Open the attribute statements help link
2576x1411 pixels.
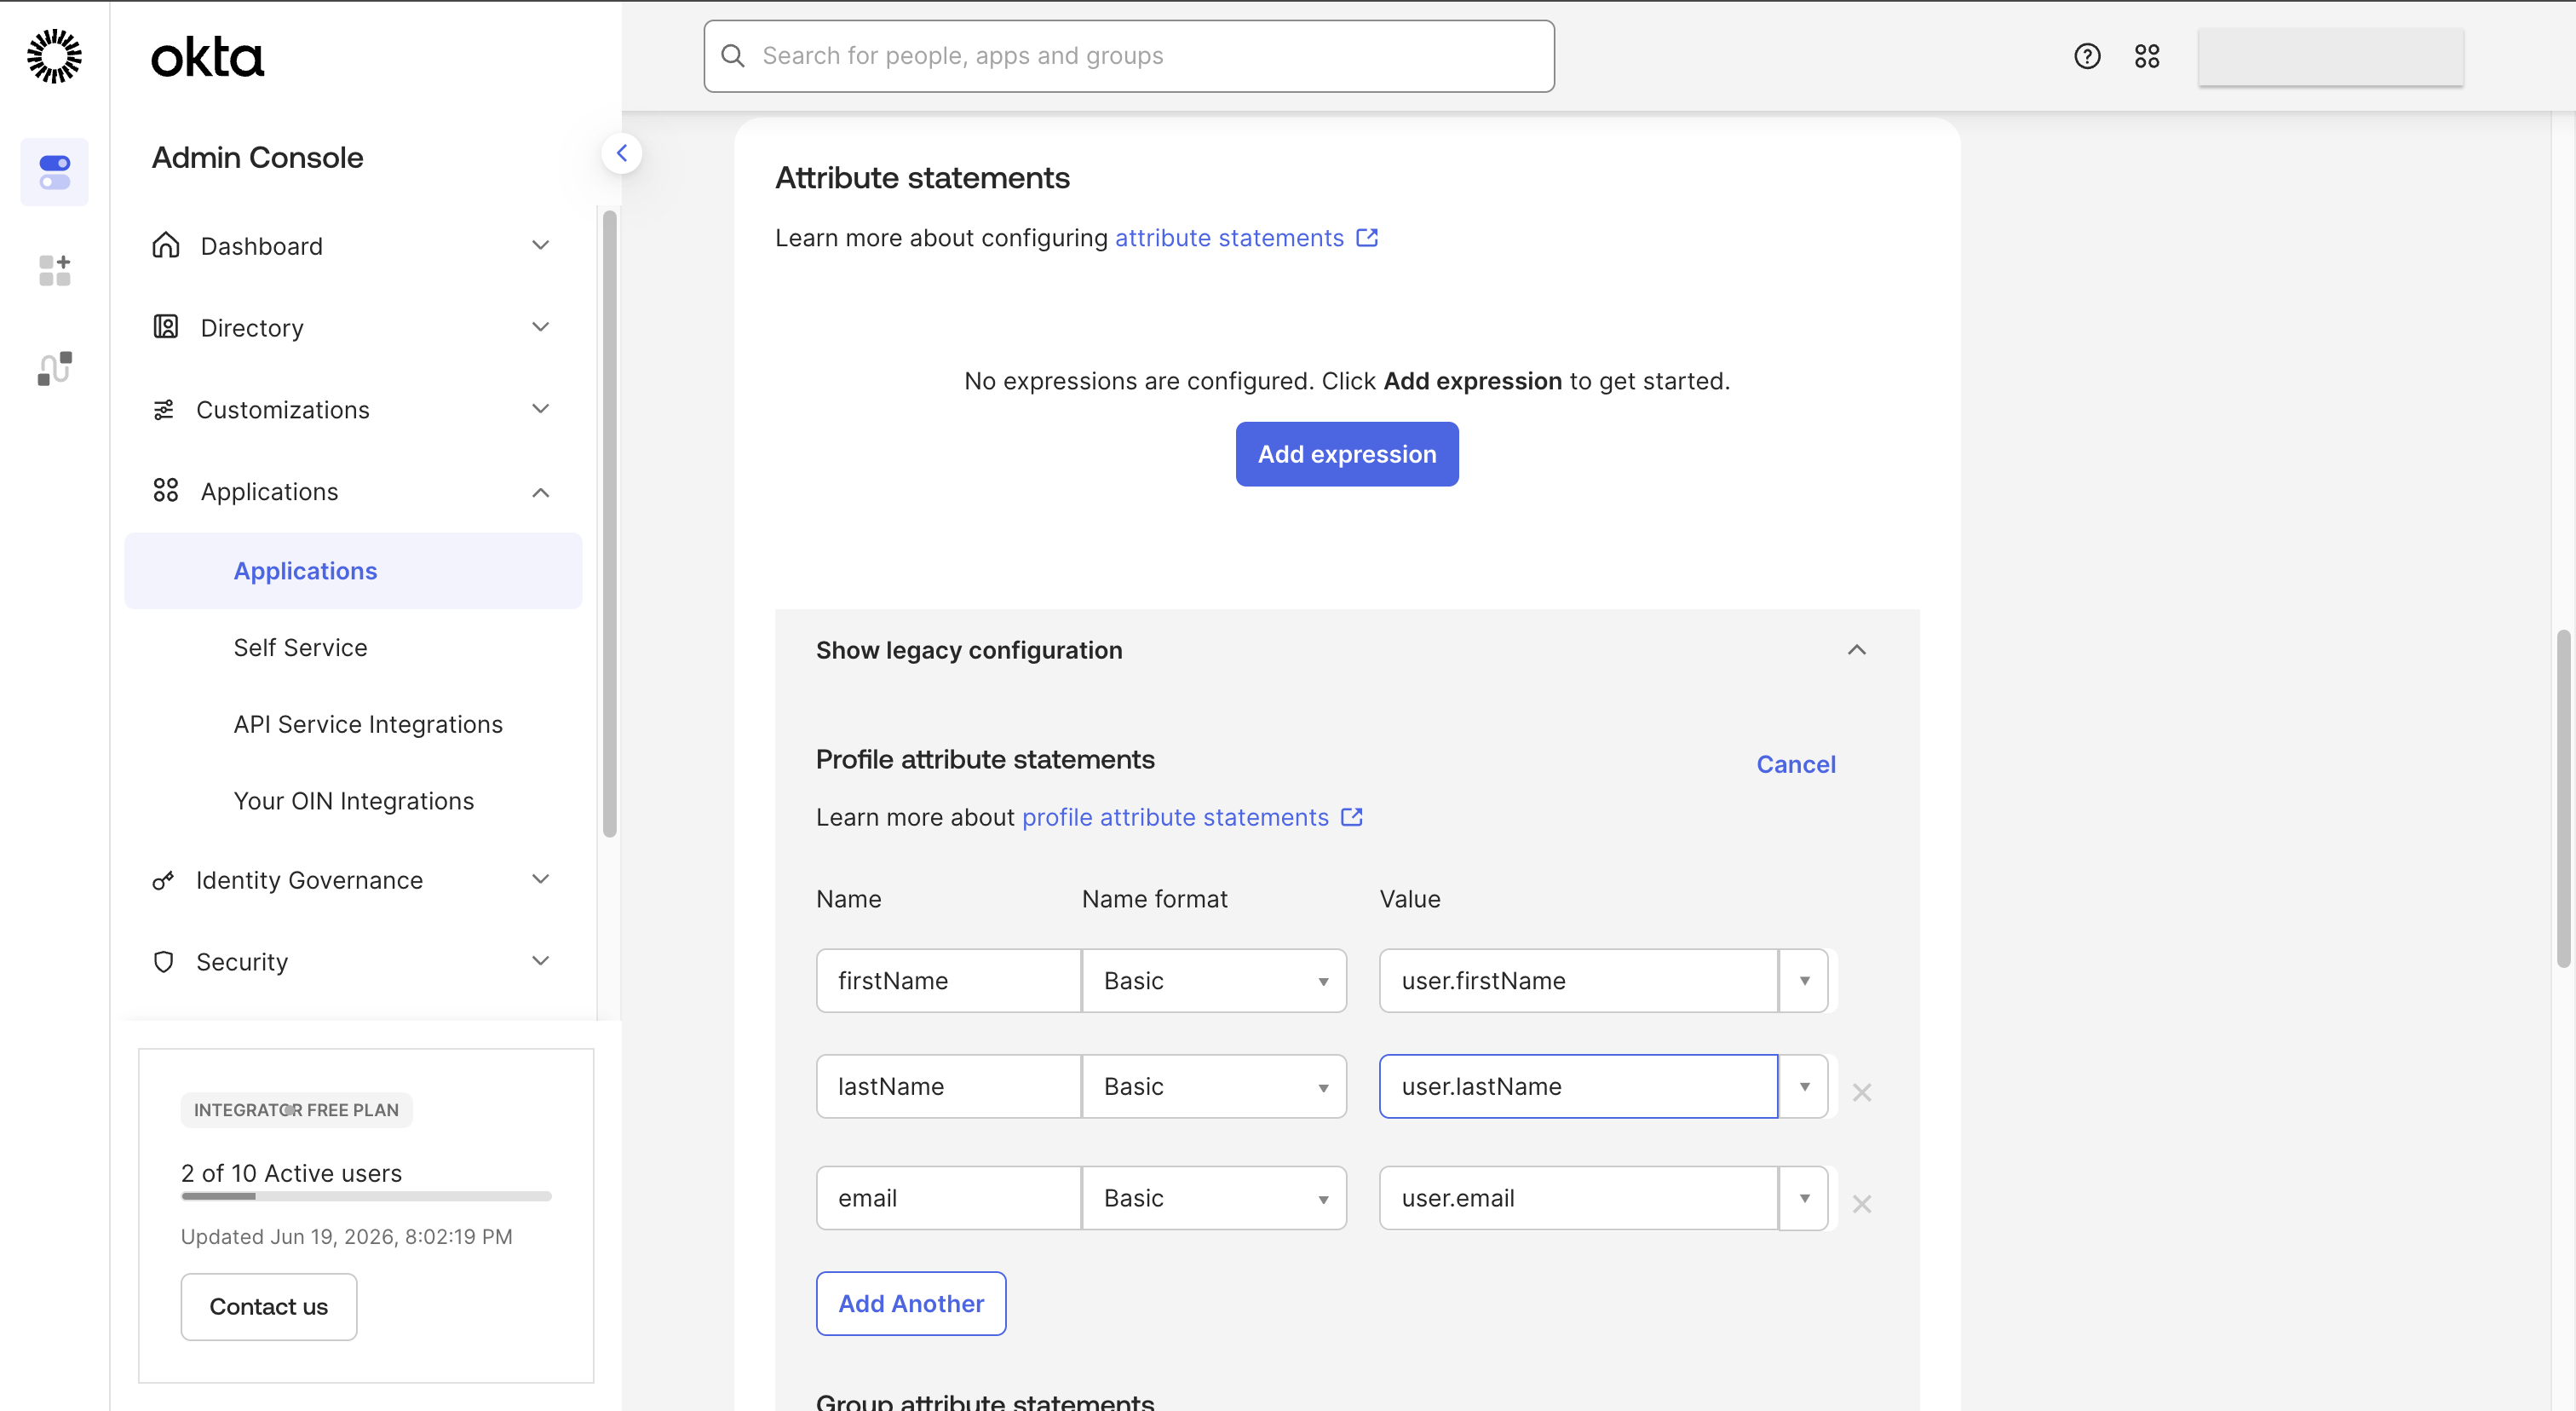(x=1229, y=238)
